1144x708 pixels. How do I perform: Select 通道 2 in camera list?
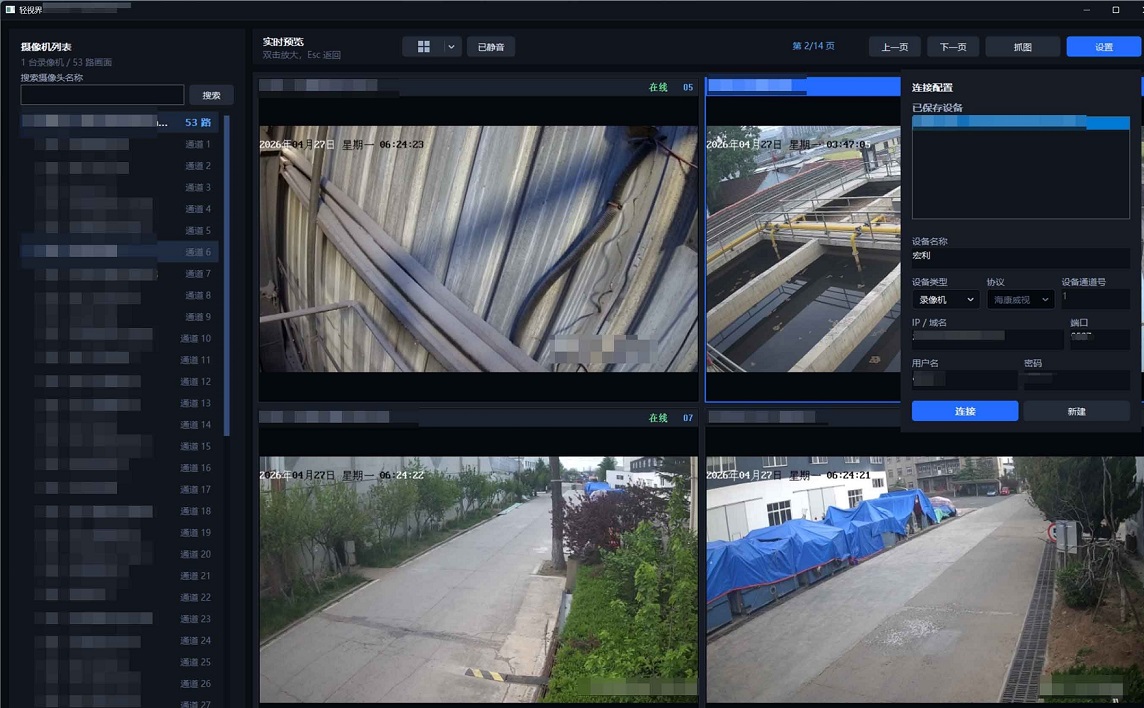point(120,166)
